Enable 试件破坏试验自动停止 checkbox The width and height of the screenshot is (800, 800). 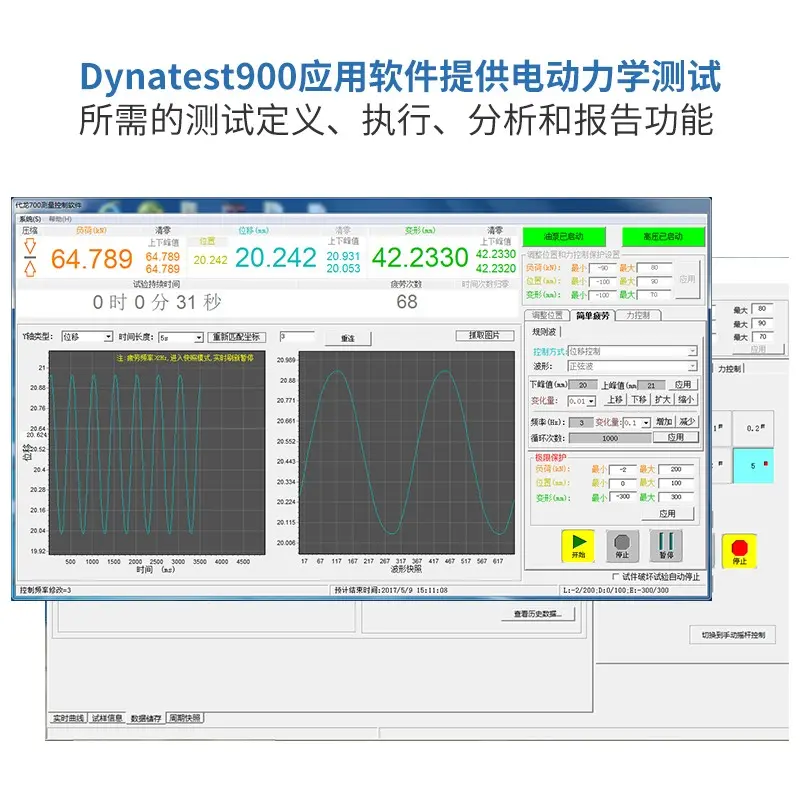(615, 576)
